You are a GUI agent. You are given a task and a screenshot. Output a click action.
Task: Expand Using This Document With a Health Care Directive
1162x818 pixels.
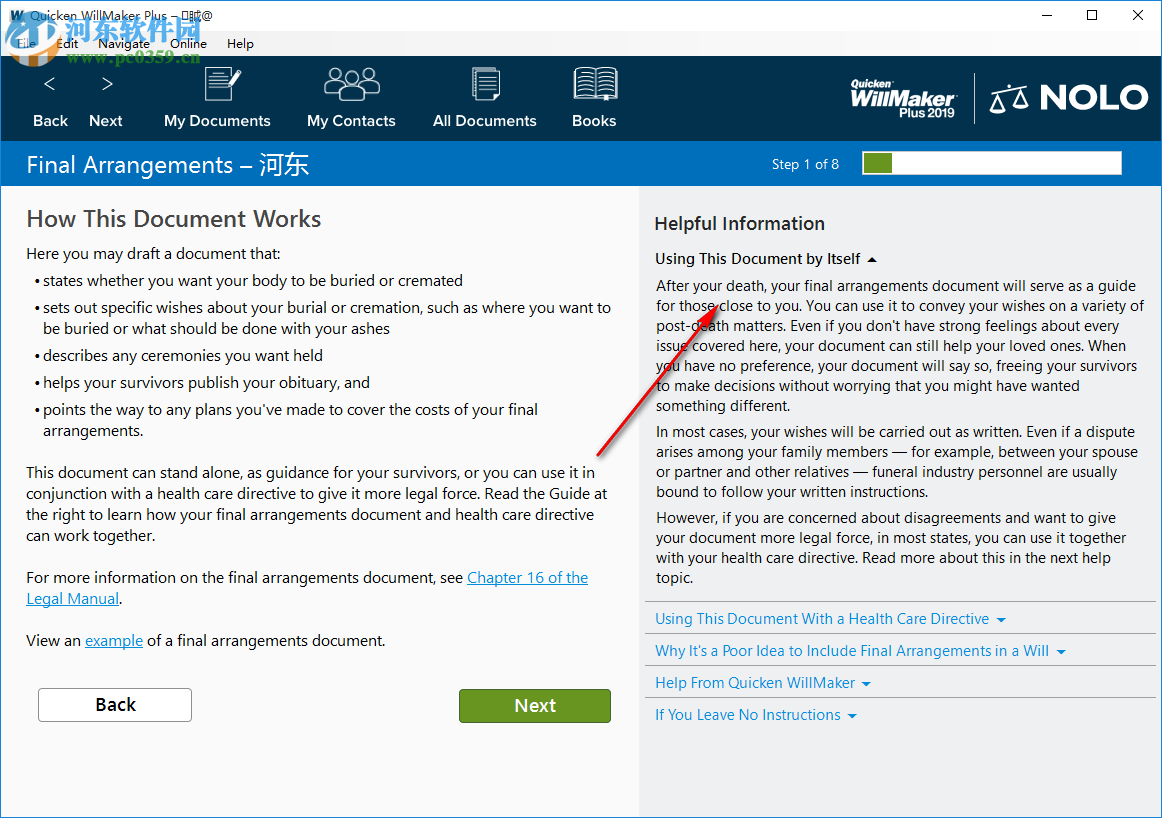click(830, 619)
